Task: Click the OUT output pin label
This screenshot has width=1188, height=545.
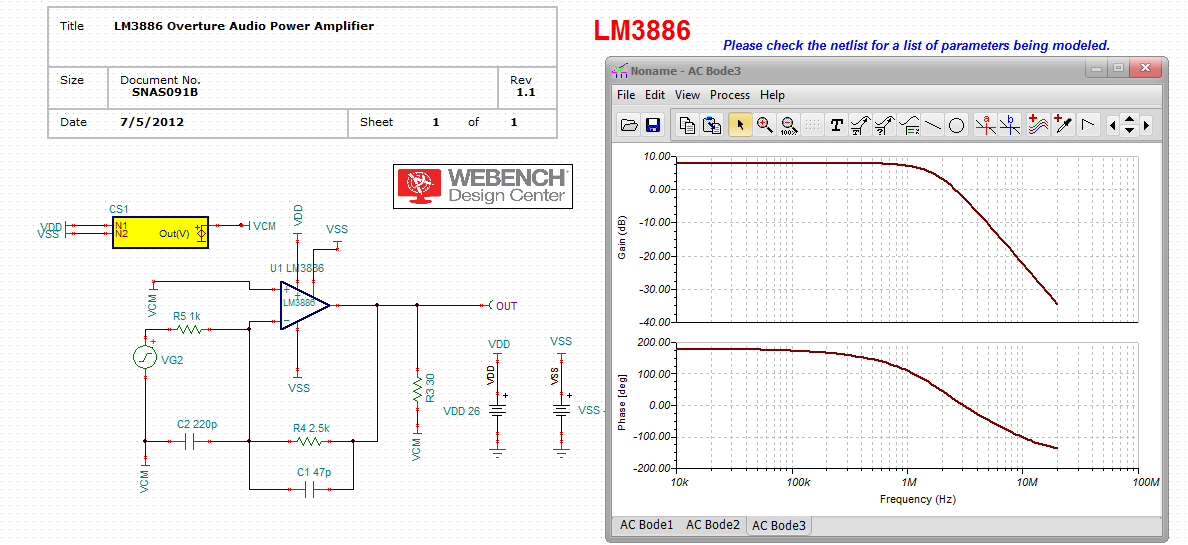Action: pos(506,306)
